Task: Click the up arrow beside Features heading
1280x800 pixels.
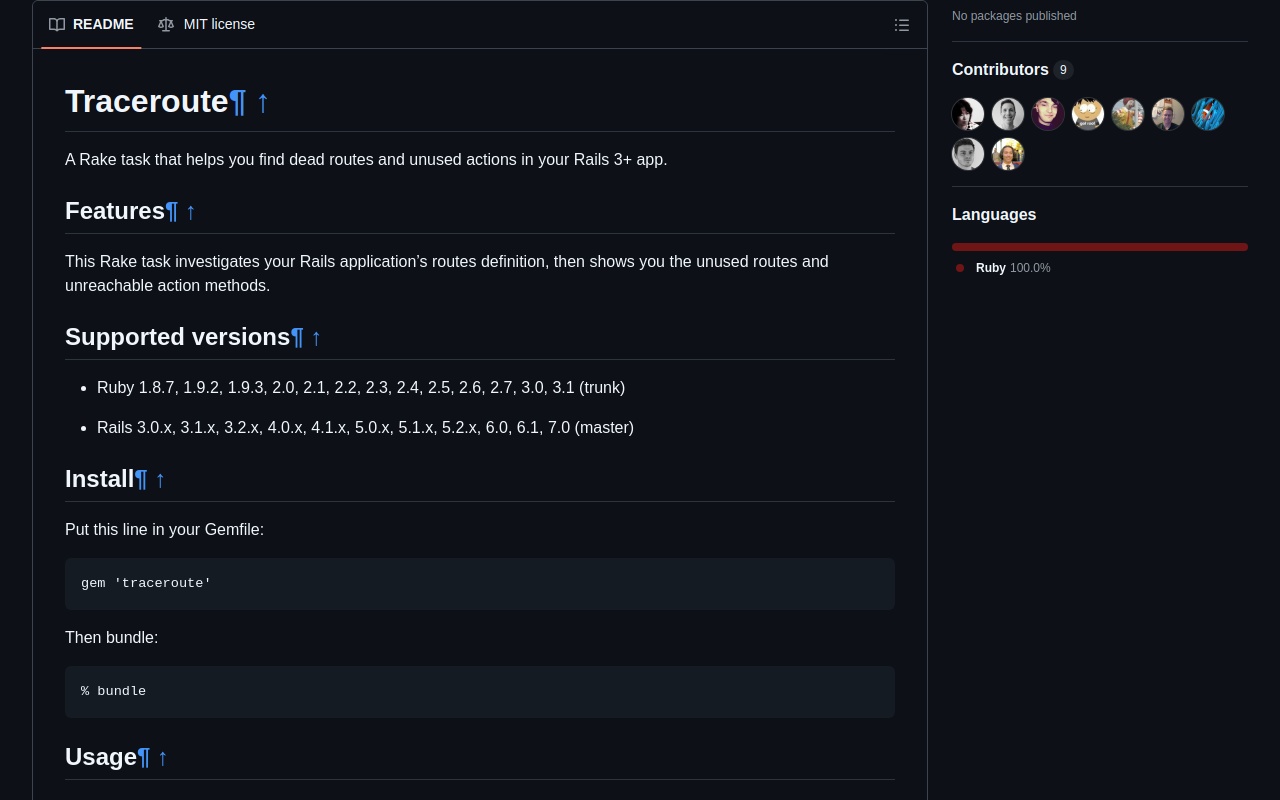Action: click(x=190, y=212)
